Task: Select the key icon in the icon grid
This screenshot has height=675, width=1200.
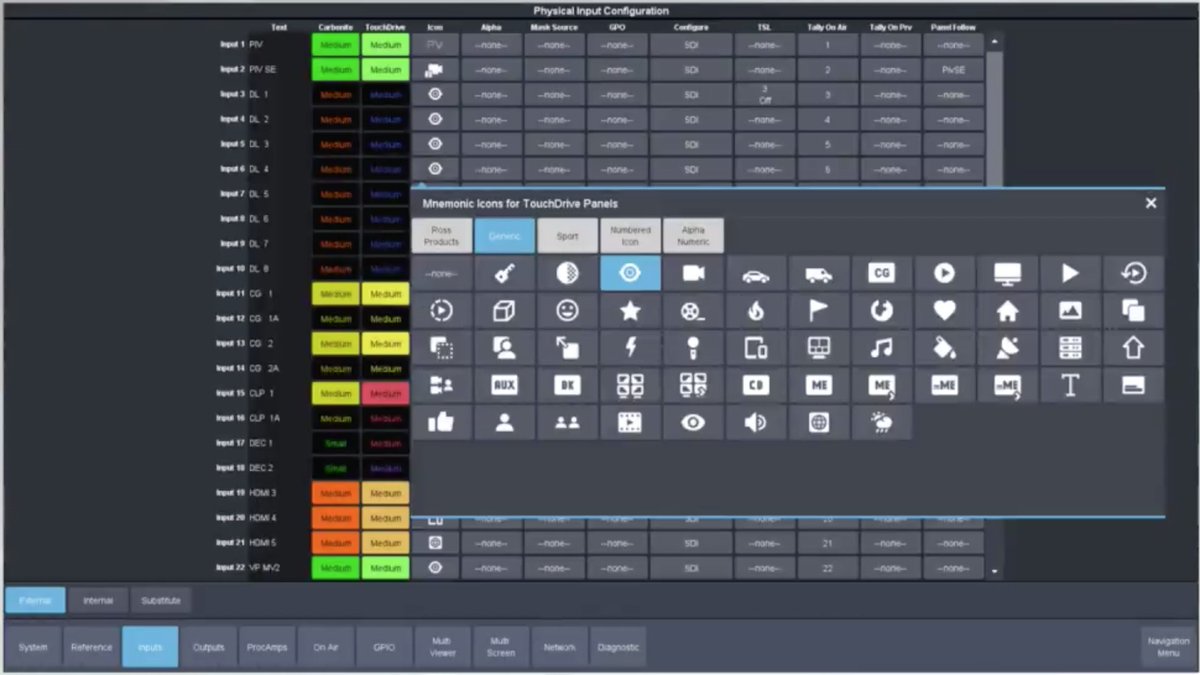Action: click(x=504, y=272)
